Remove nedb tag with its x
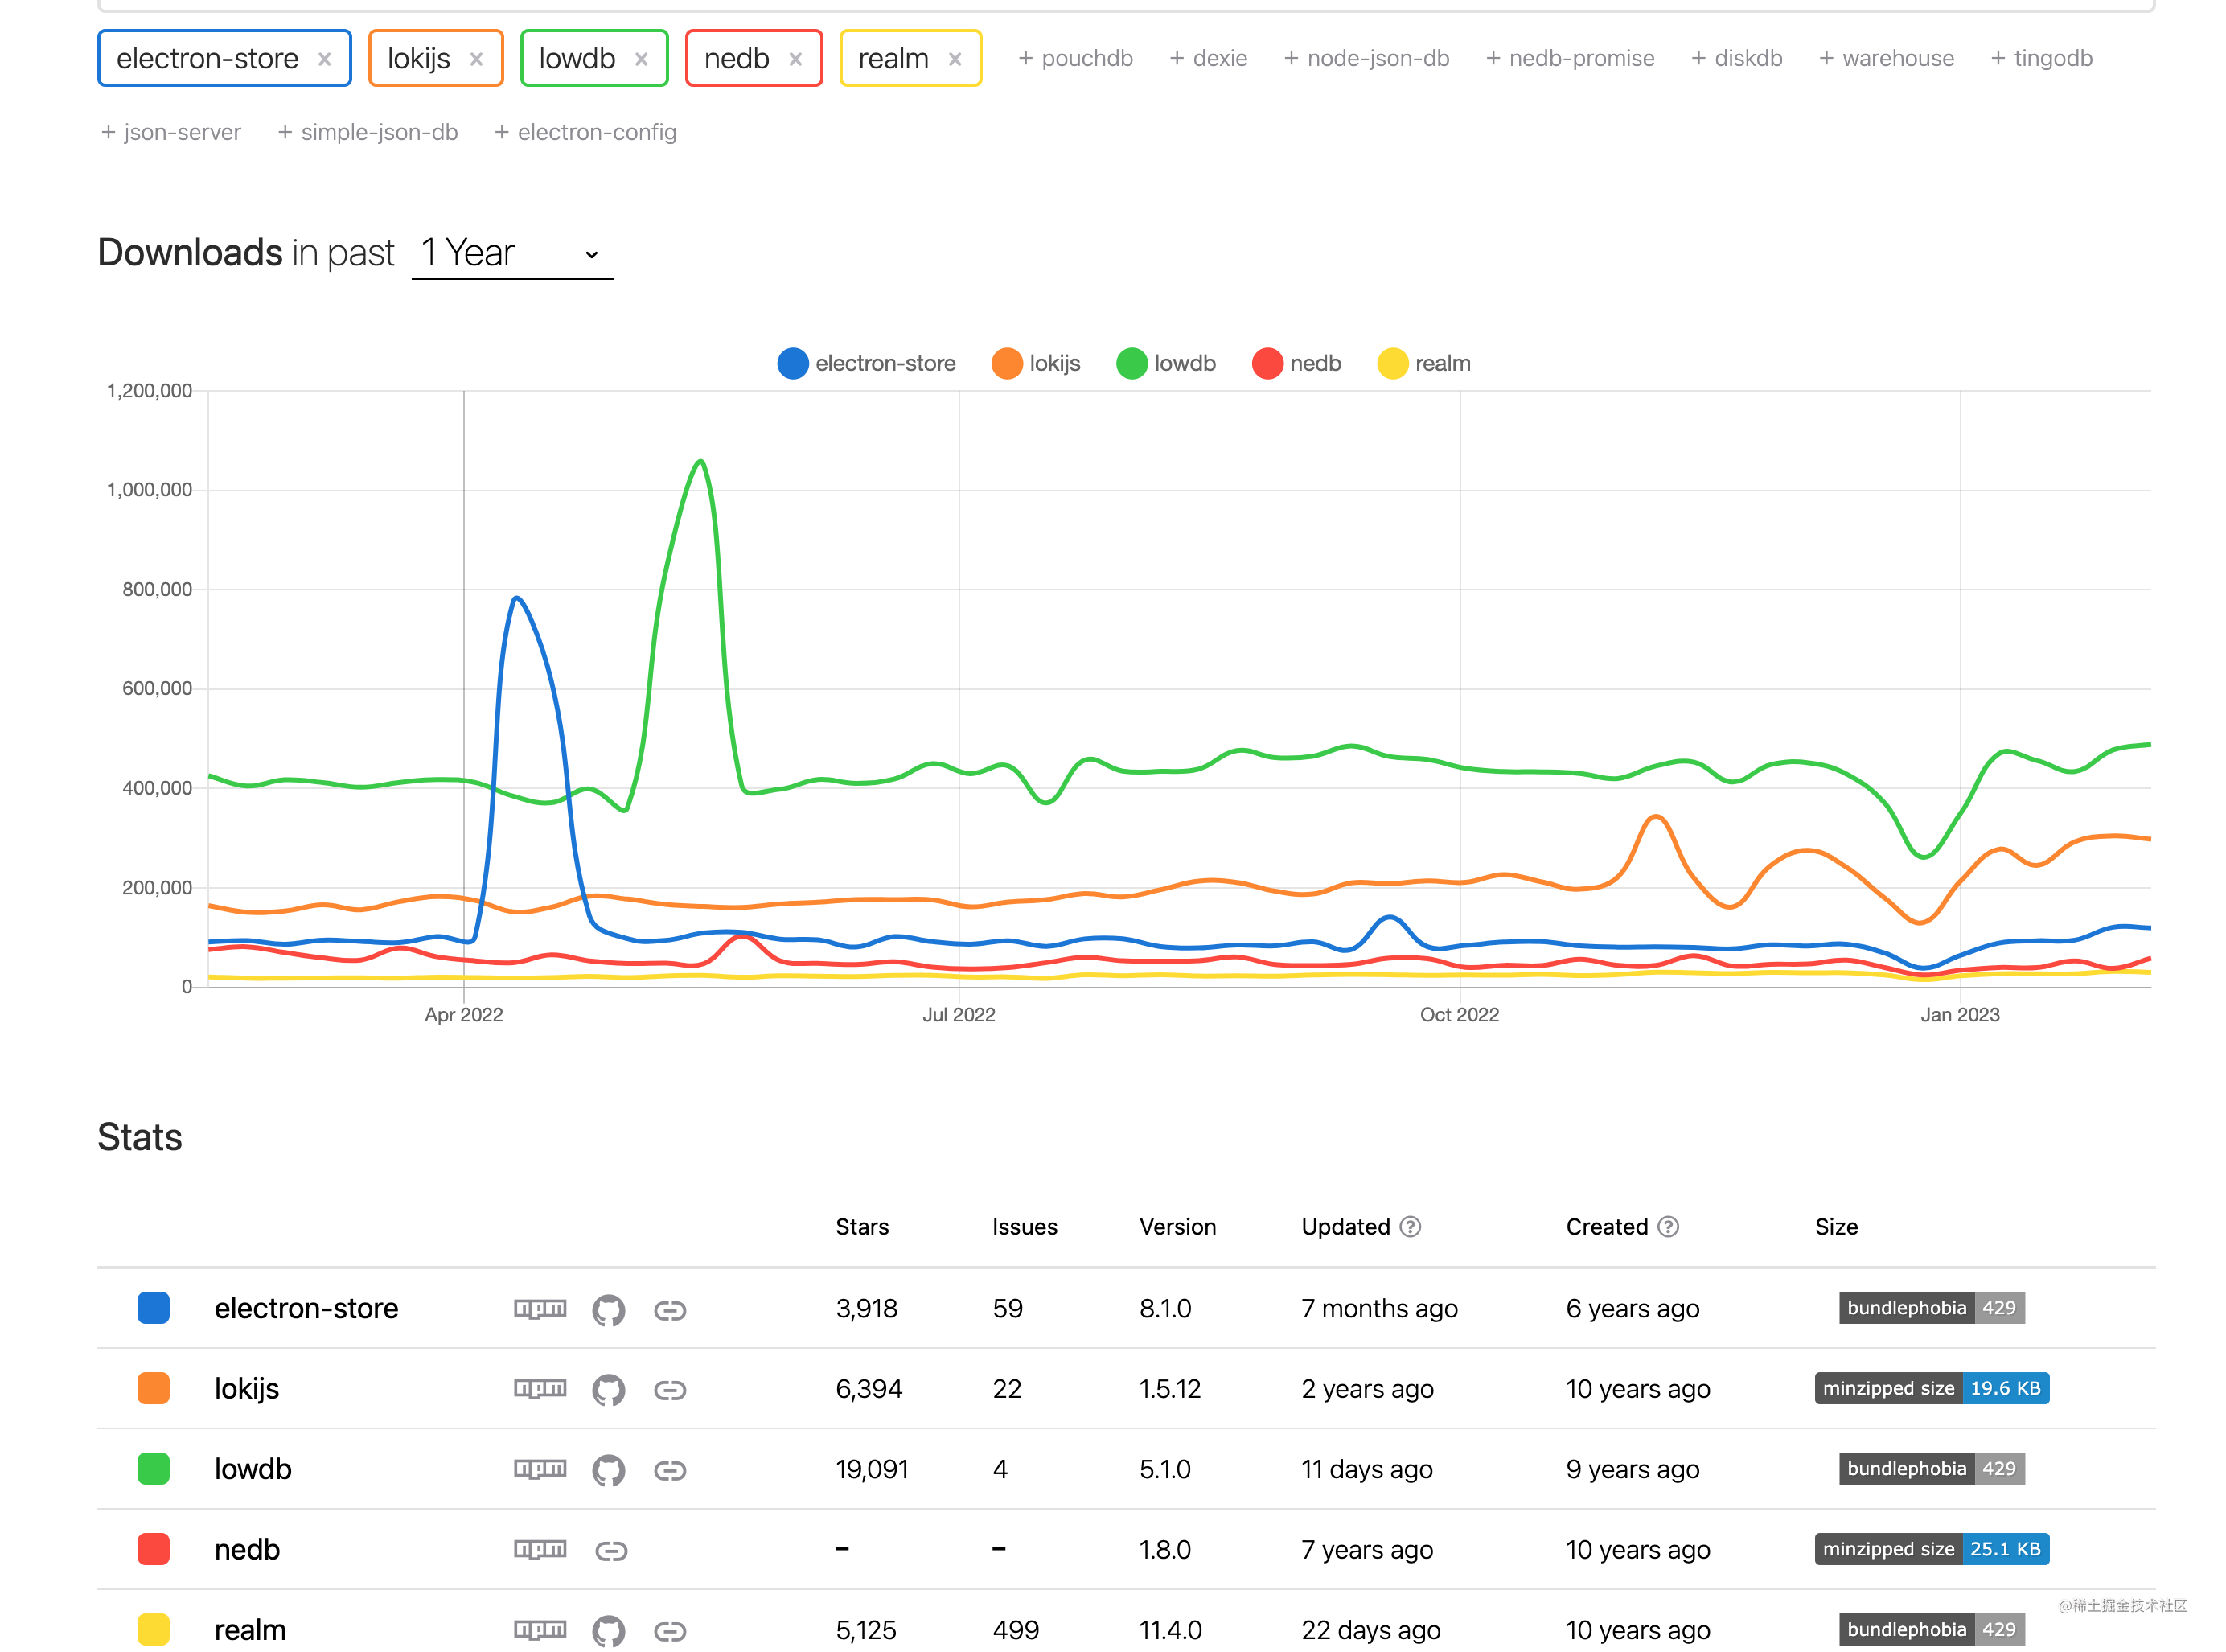Image resolution: width=2226 pixels, height=1652 pixels. 795,59
